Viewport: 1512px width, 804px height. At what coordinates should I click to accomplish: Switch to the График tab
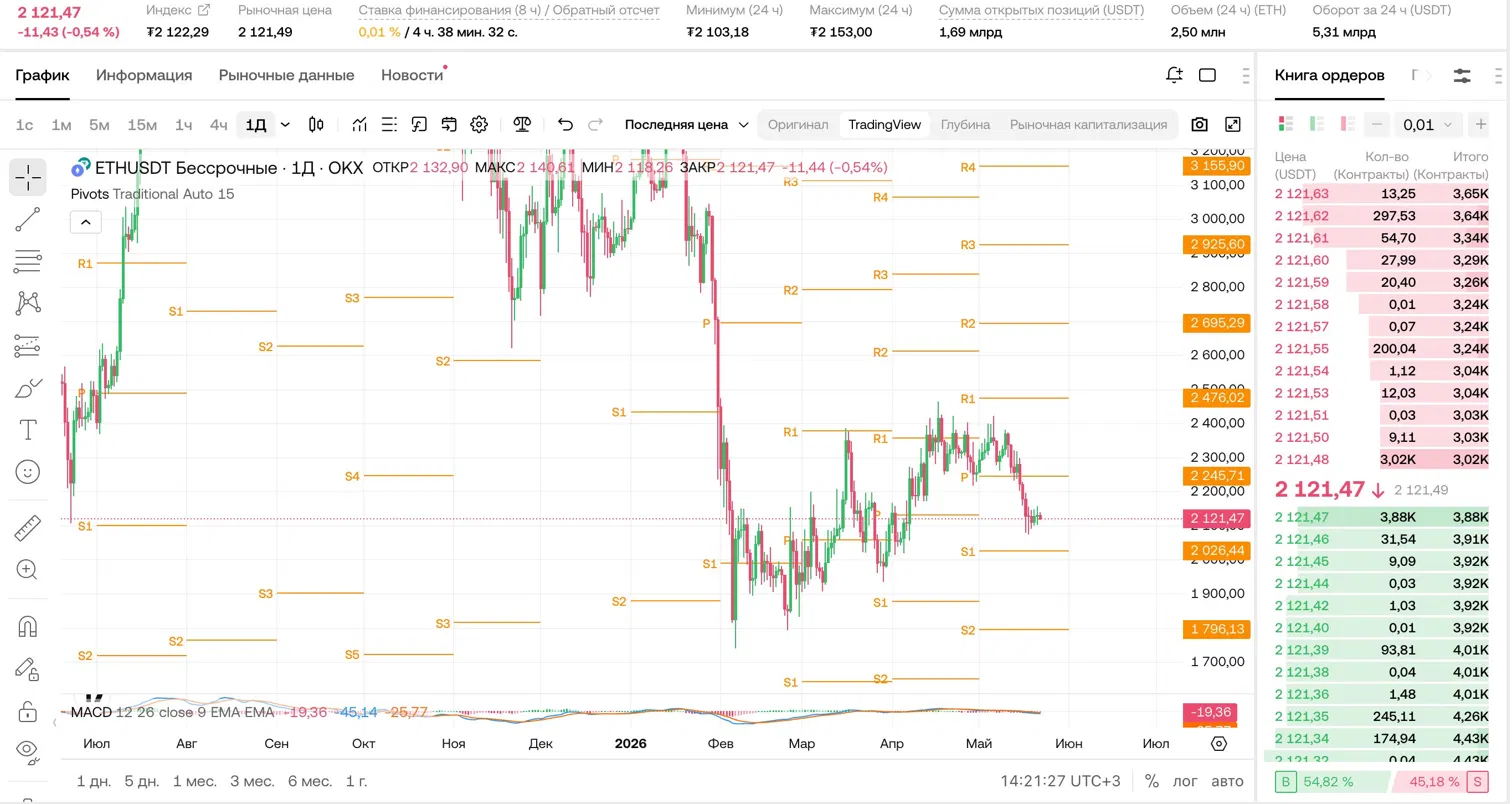click(x=42, y=75)
